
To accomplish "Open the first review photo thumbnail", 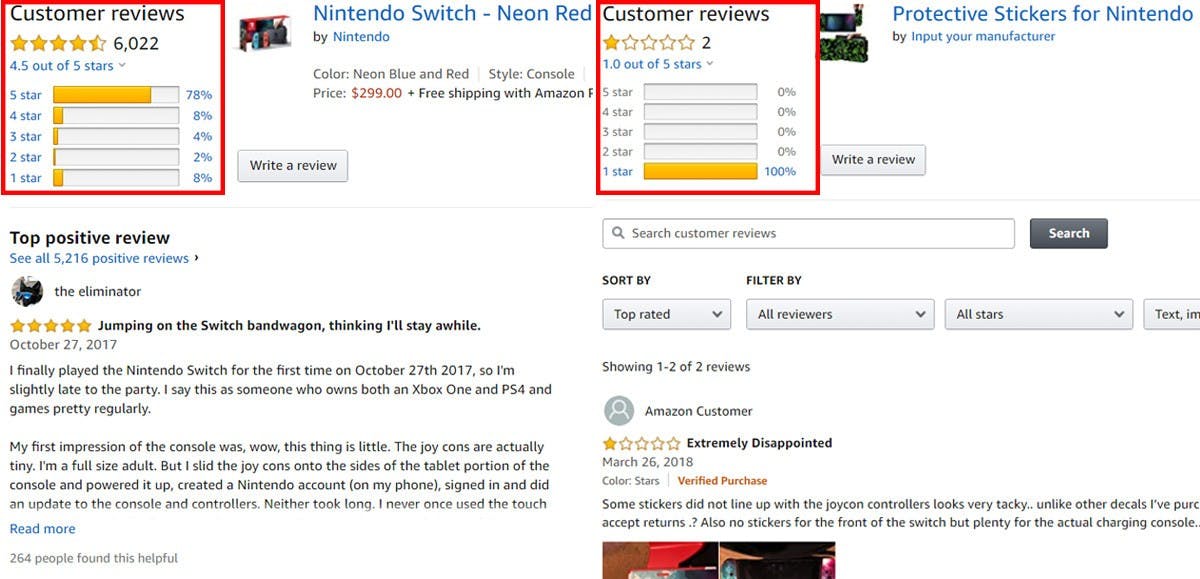I will 660,560.
